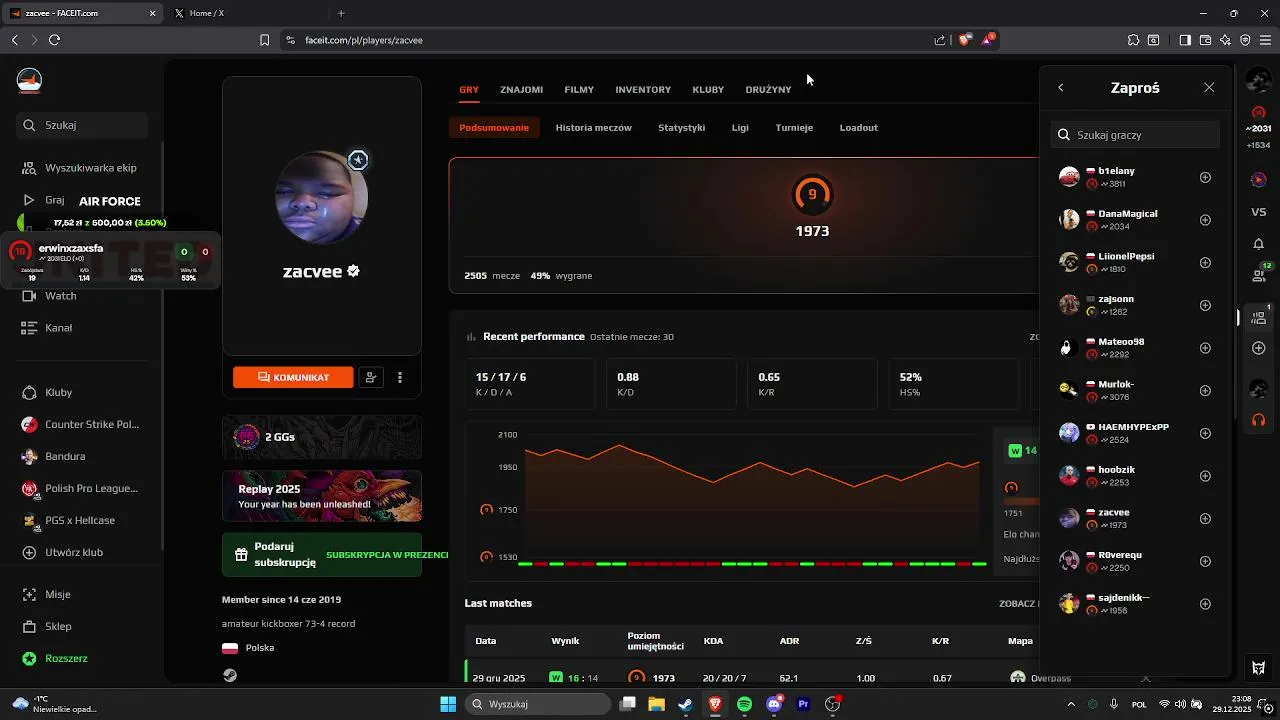This screenshot has width=1280, height=720.
Task: Go back from Zaproś panel
Action: click(x=1061, y=88)
